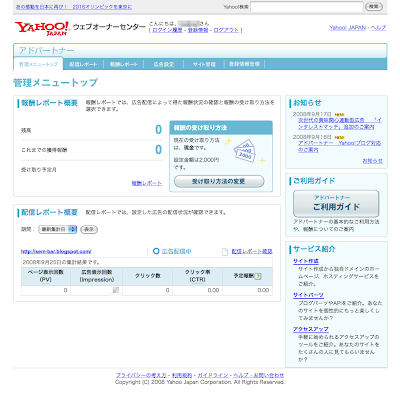Open the サイトパーツ service link
Viewport: 400px width, 393px height.
(x=308, y=295)
